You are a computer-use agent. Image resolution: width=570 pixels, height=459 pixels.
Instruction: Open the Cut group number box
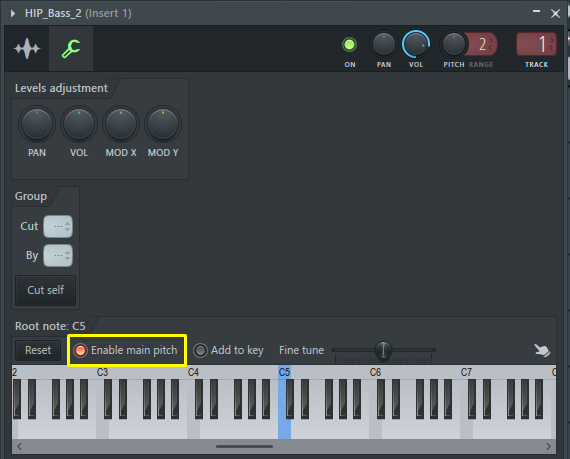point(58,226)
